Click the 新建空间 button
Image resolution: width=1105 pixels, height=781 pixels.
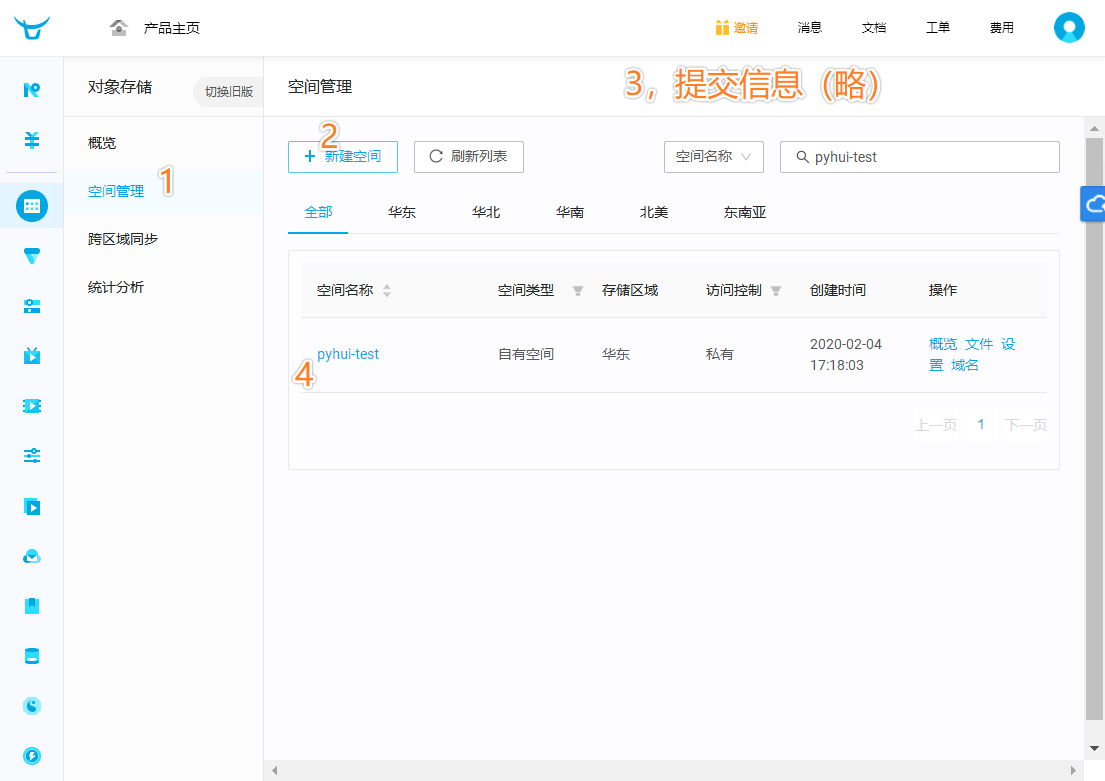click(x=342, y=156)
